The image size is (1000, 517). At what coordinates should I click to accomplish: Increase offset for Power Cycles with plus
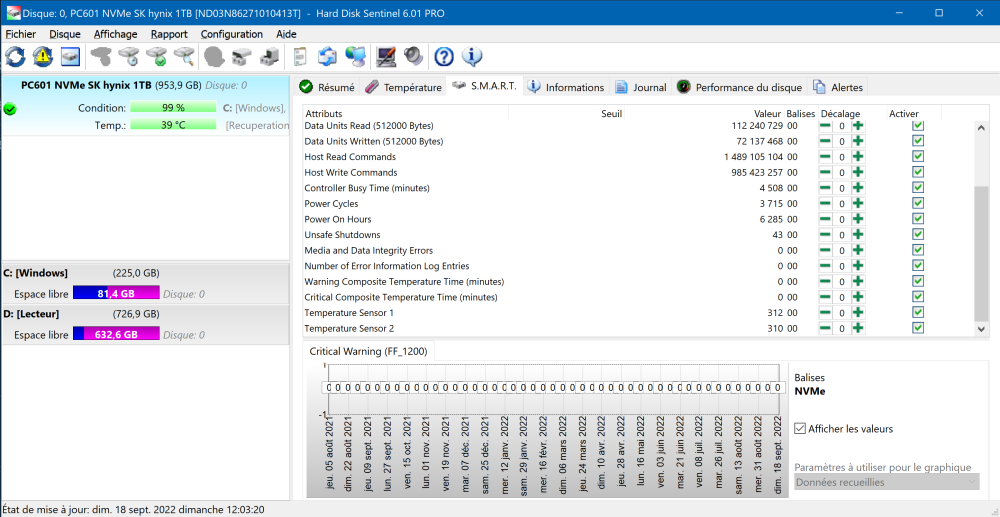(x=857, y=204)
